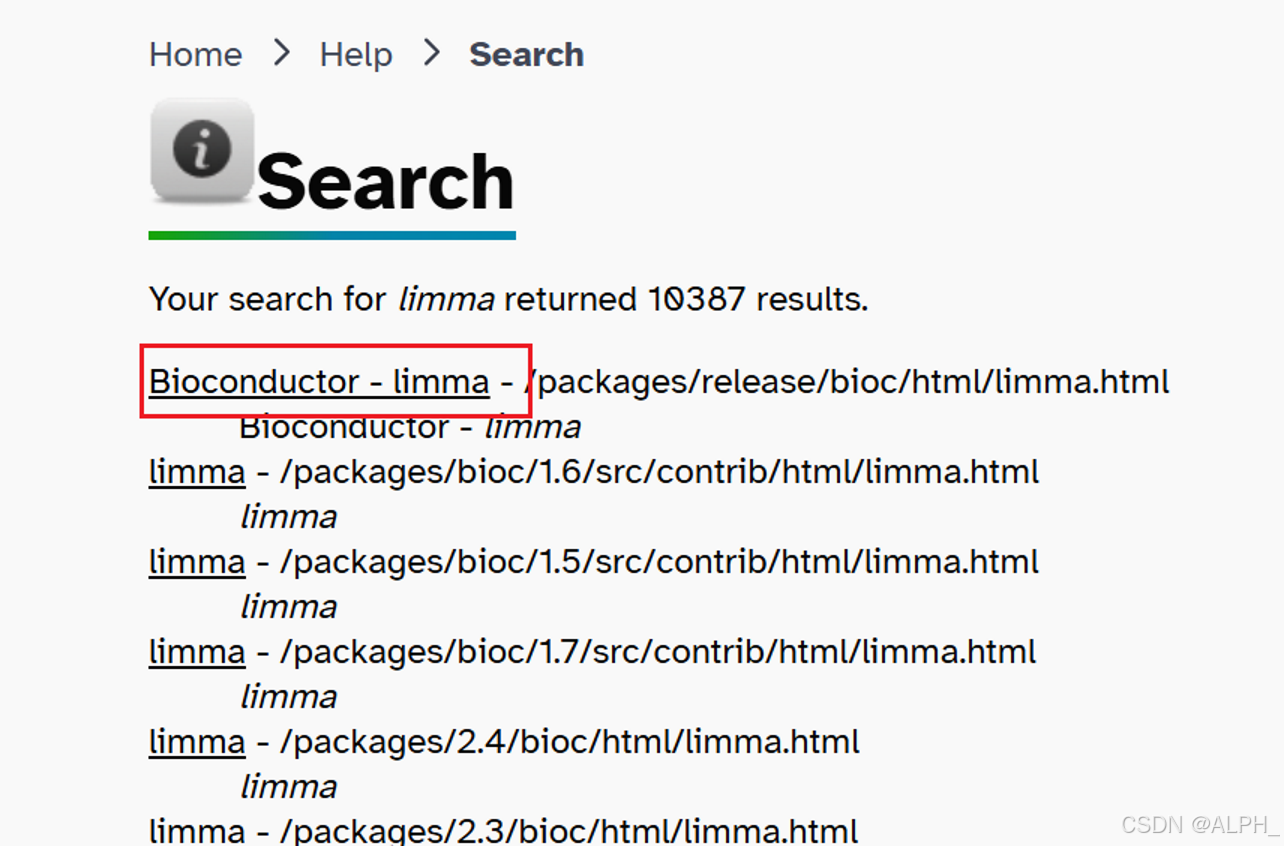This screenshot has height=846, width=1284.
Task: Open limma link for bioc/1.6 package
Action: tap(197, 471)
